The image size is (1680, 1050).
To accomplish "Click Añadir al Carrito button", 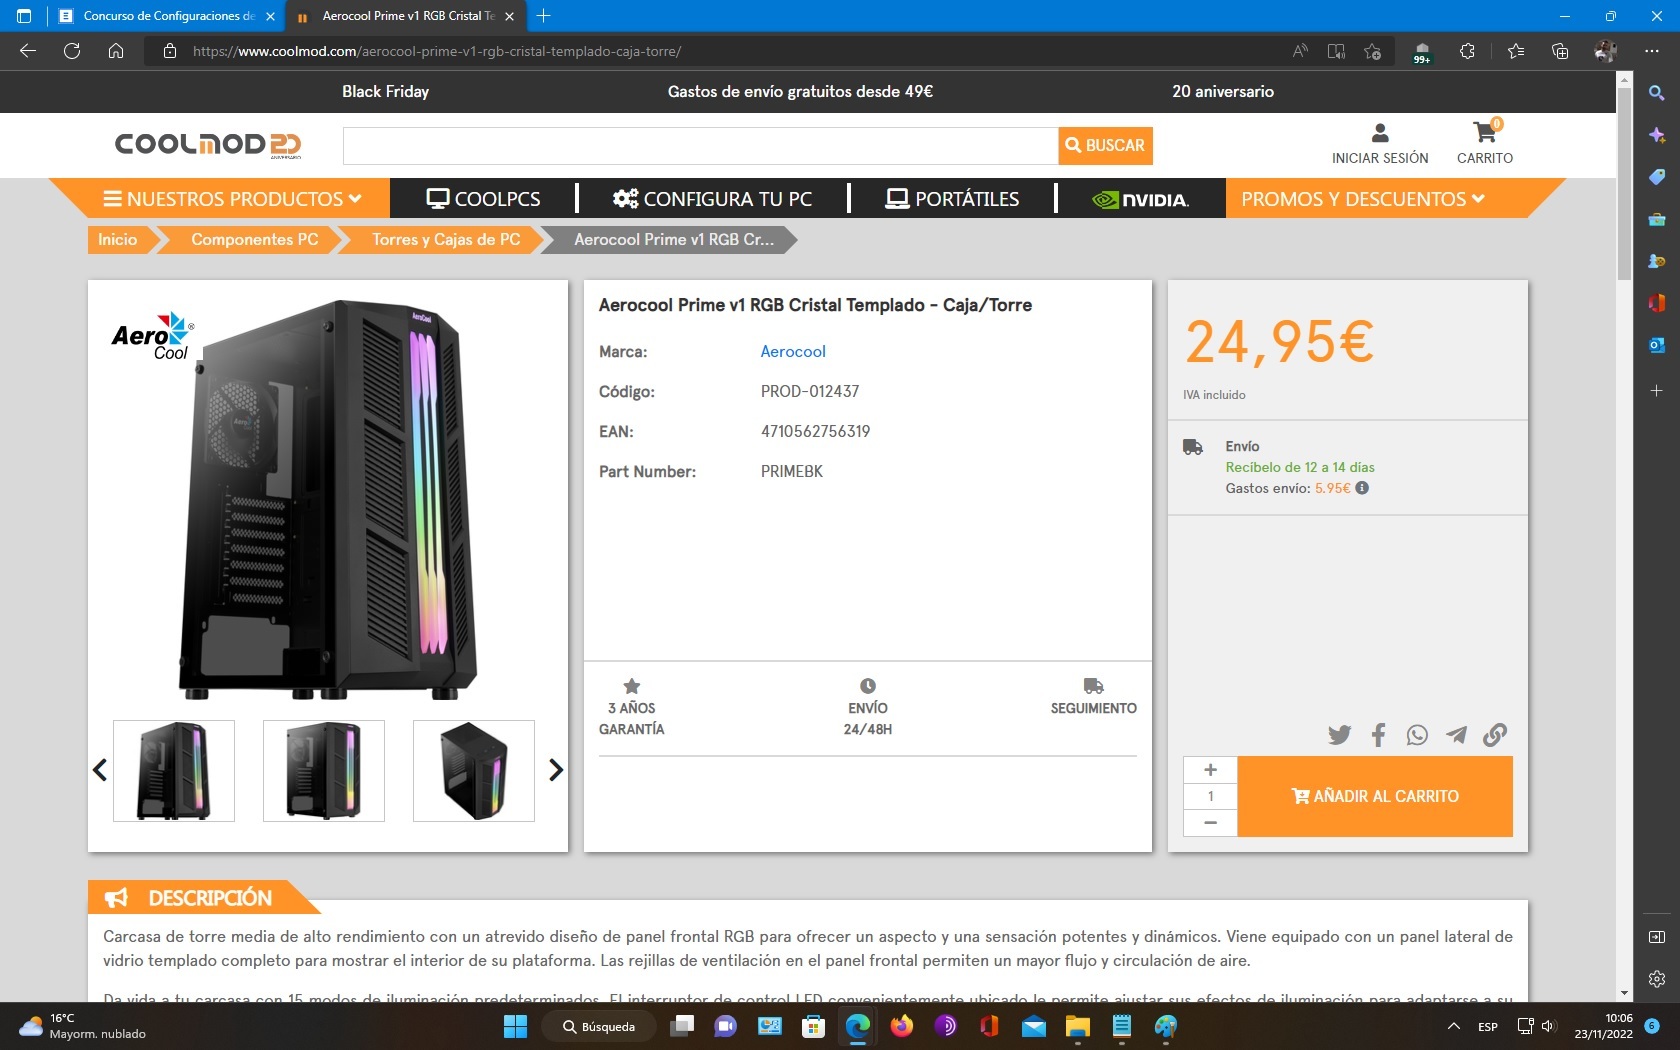I will click(x=1375, y=796).
